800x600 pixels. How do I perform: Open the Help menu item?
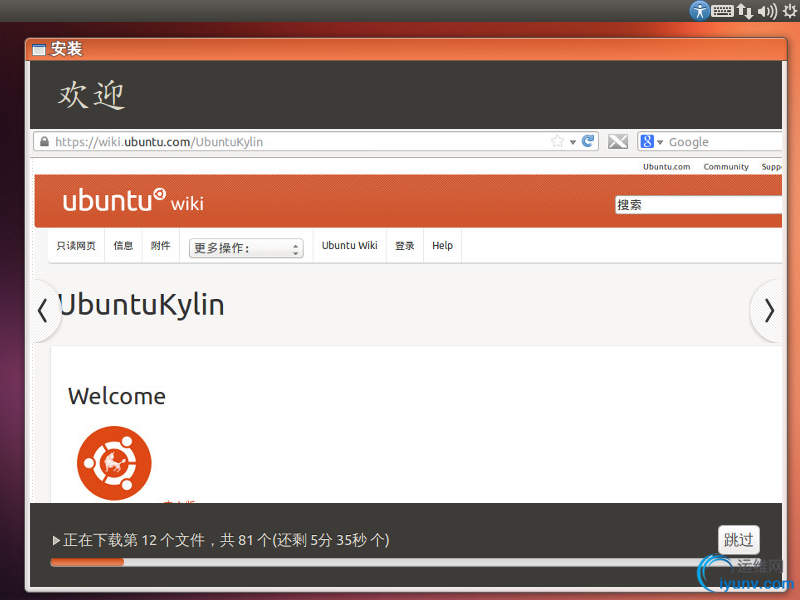442,245
